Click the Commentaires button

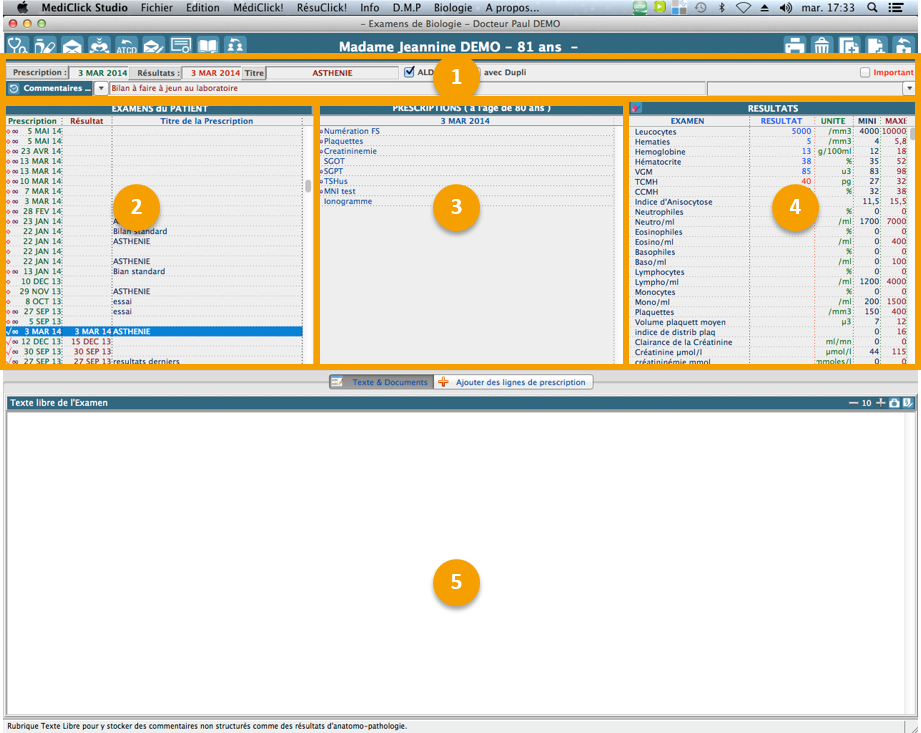[50, 88]
